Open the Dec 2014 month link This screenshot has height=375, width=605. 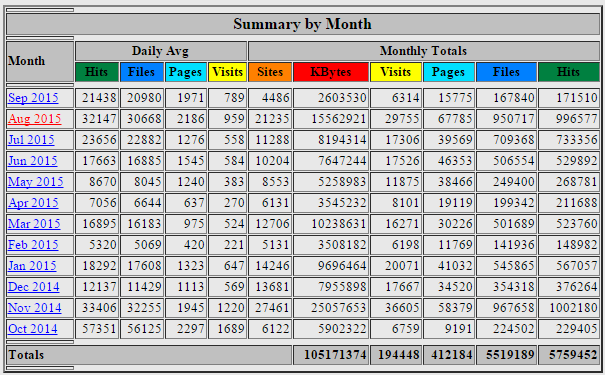tap(34, 287)
